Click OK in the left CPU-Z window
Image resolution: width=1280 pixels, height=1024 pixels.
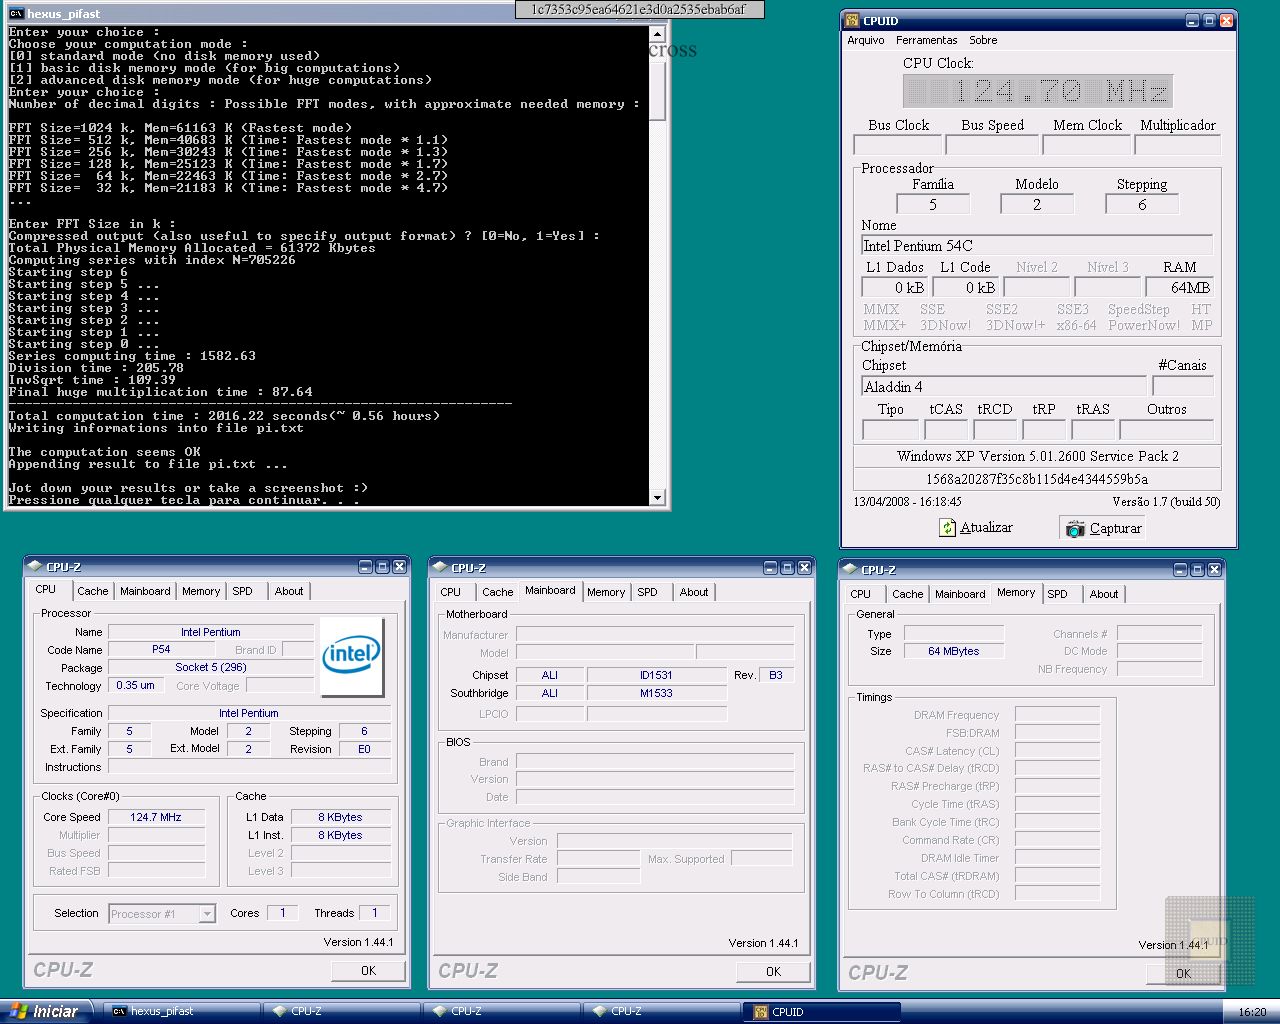coord(368,971)
